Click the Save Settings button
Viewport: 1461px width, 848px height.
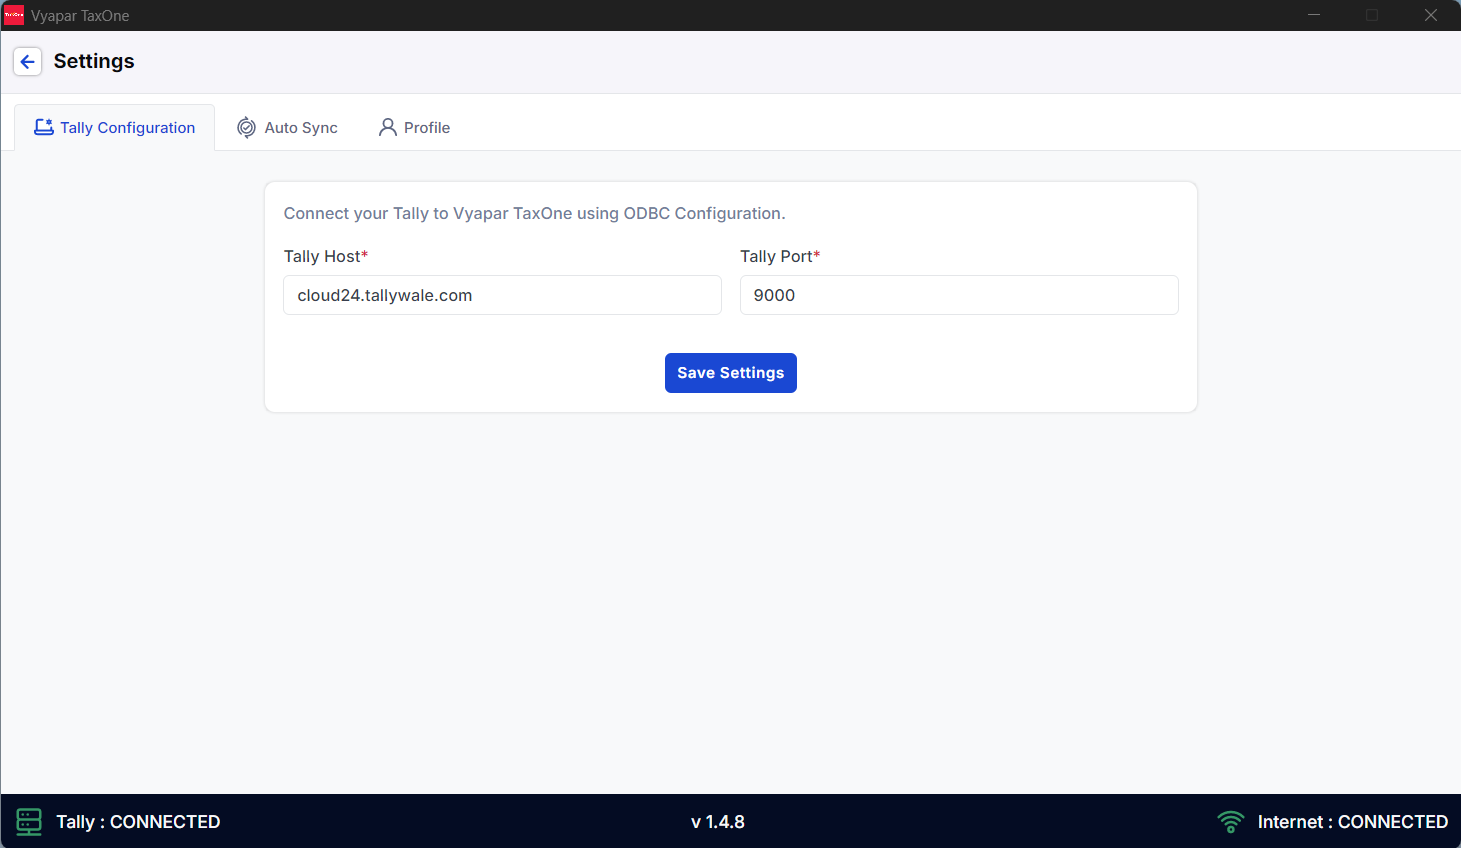(731, 373)
